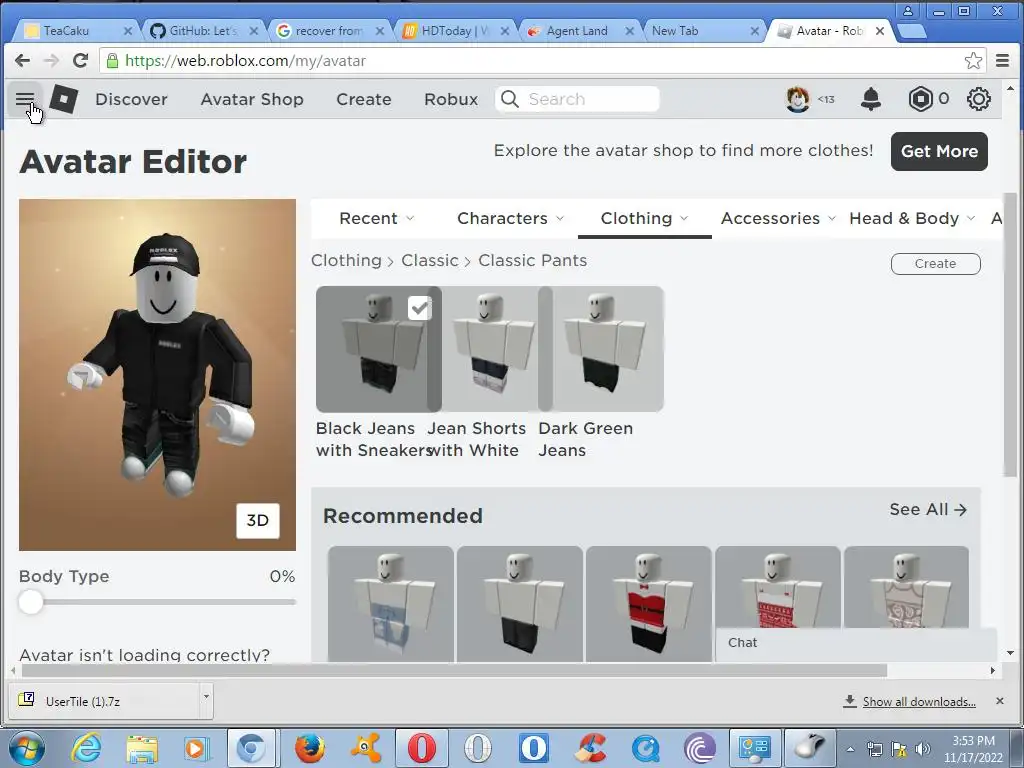Select the red recommended outfit thumbnail

tap(648, 604)
